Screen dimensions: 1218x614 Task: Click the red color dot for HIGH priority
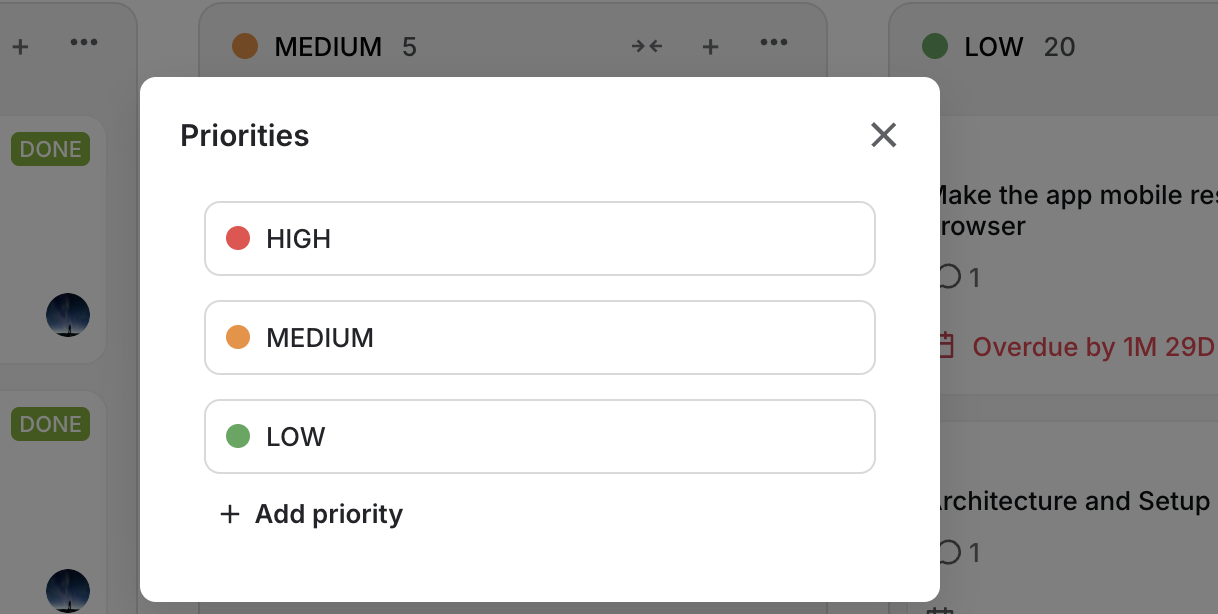click(237, 238)
